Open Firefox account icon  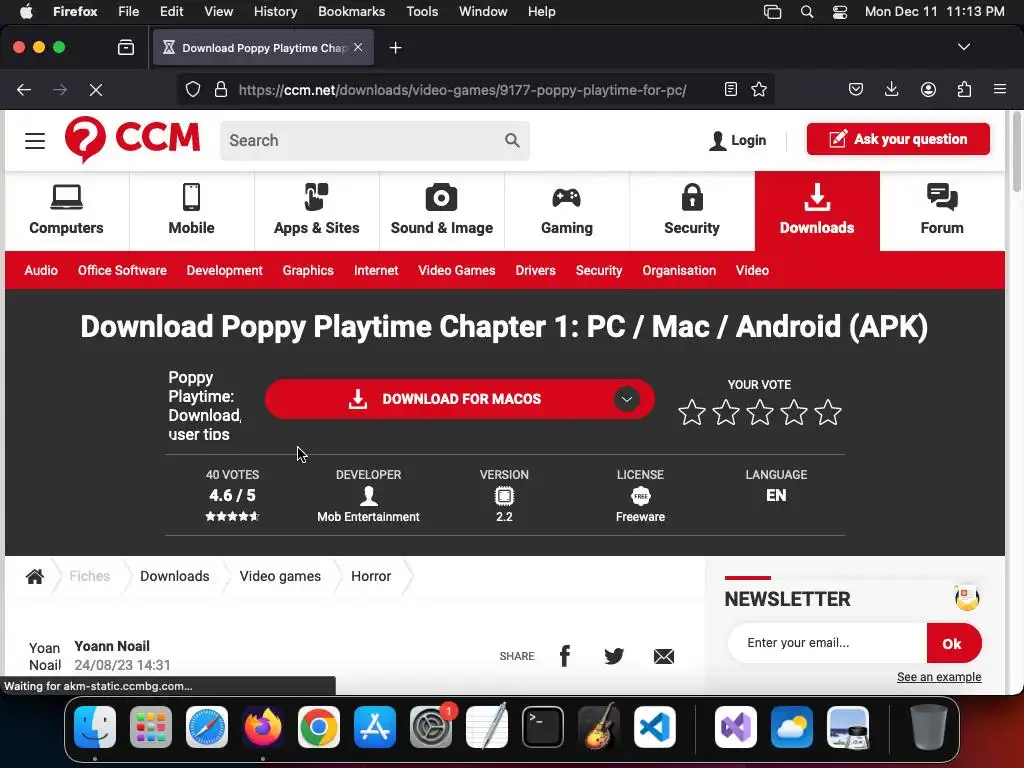(x=928, y=89)
